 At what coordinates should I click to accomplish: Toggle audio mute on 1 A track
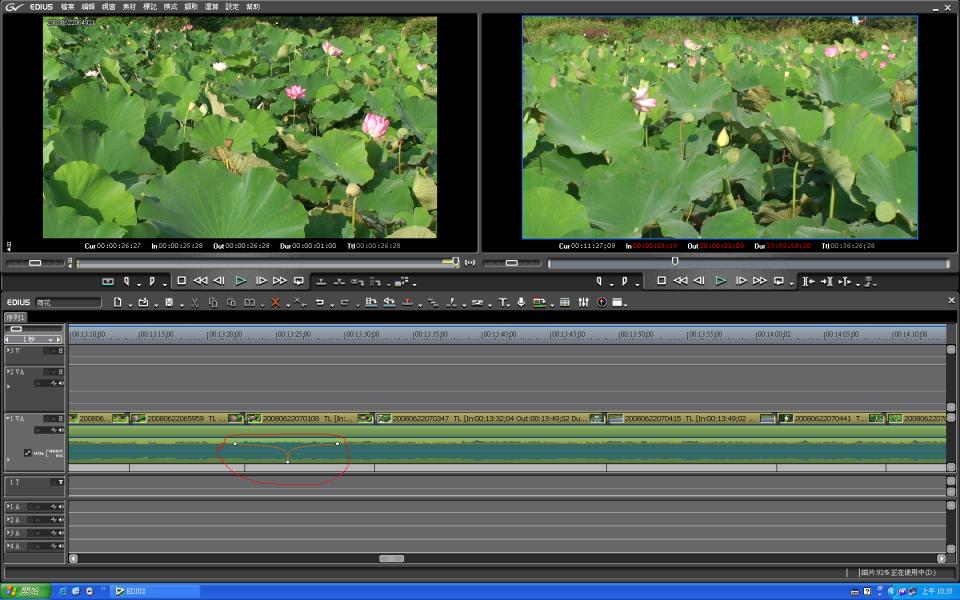60,507
